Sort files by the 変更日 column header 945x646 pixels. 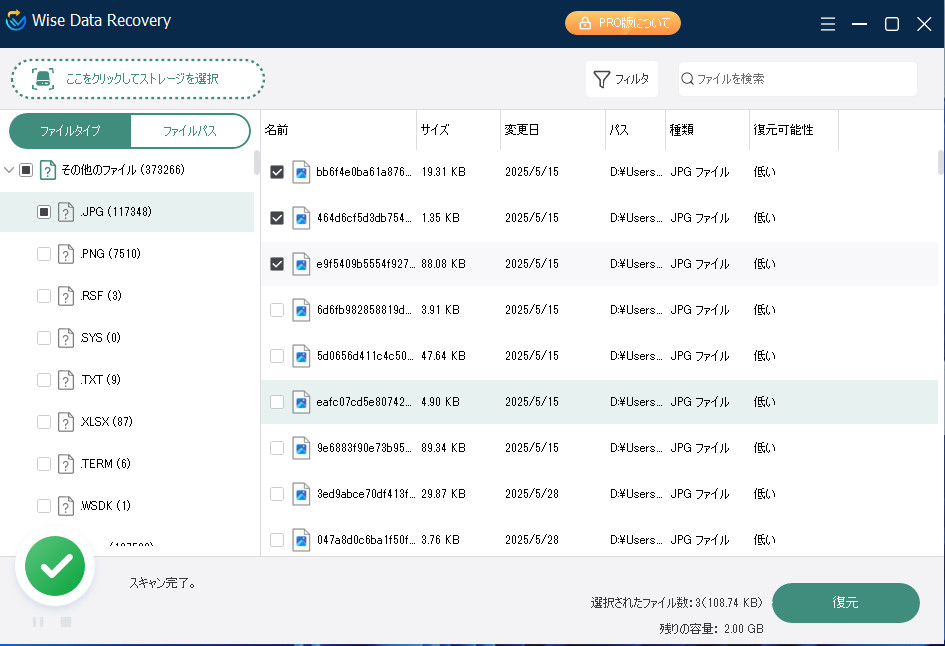click(522, 130)
